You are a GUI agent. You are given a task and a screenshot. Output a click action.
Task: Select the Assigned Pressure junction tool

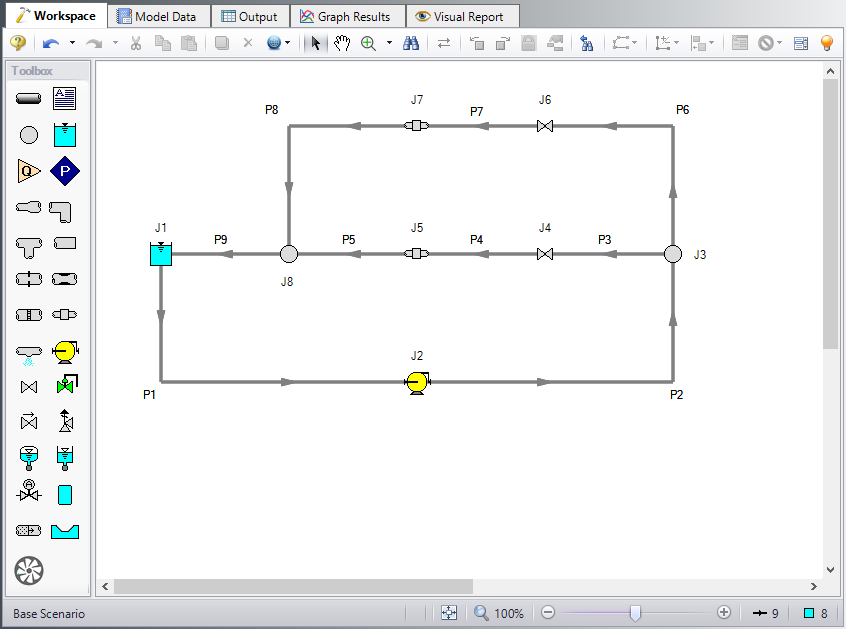65,171
